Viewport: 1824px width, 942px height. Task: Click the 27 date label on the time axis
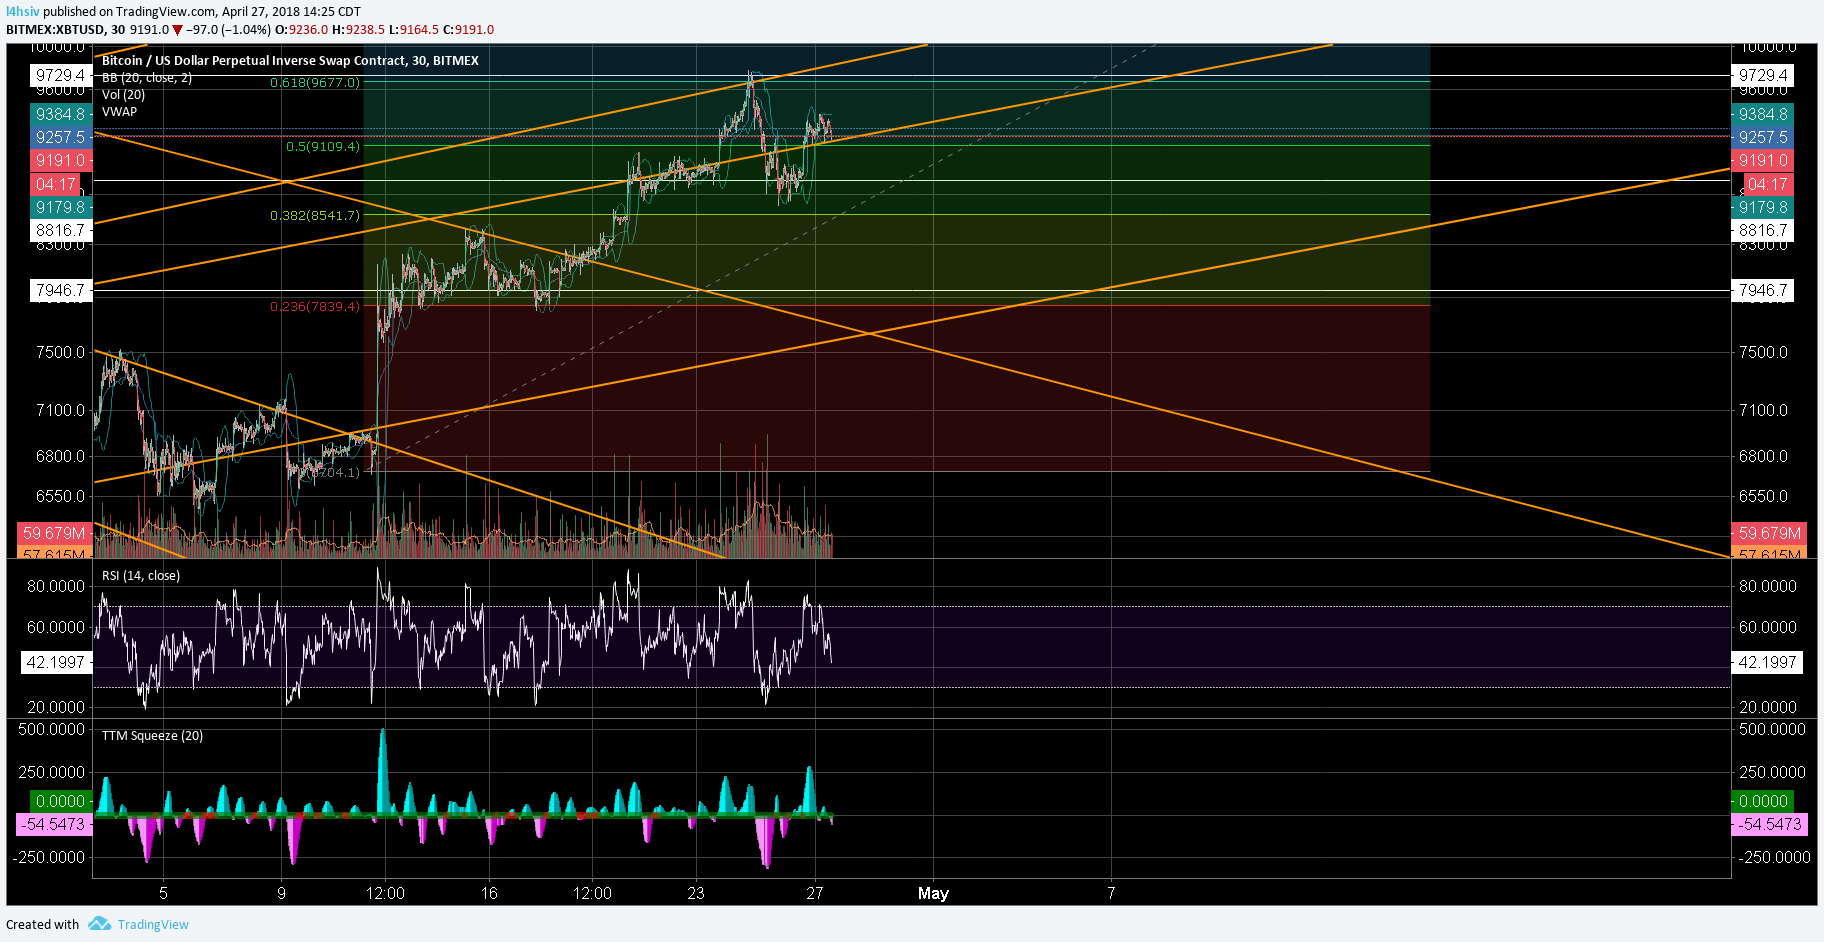(815, 894)
